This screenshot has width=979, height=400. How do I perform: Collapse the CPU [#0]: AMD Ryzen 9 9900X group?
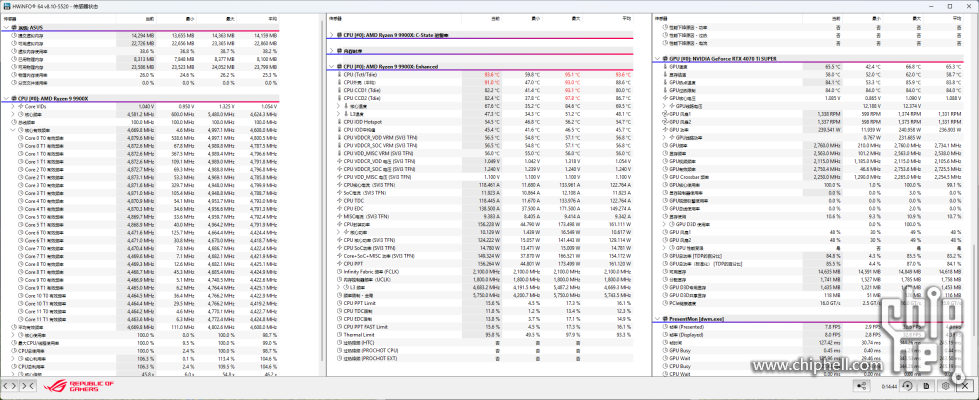point(6,98)
